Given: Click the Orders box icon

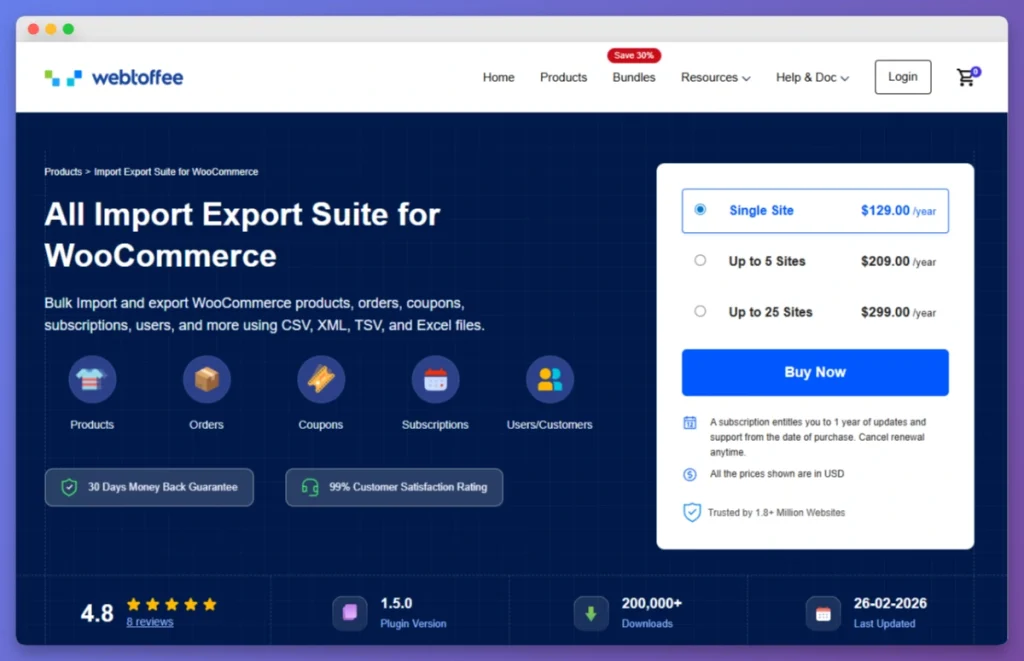Looking at the screenshot, I should [206, 380].
